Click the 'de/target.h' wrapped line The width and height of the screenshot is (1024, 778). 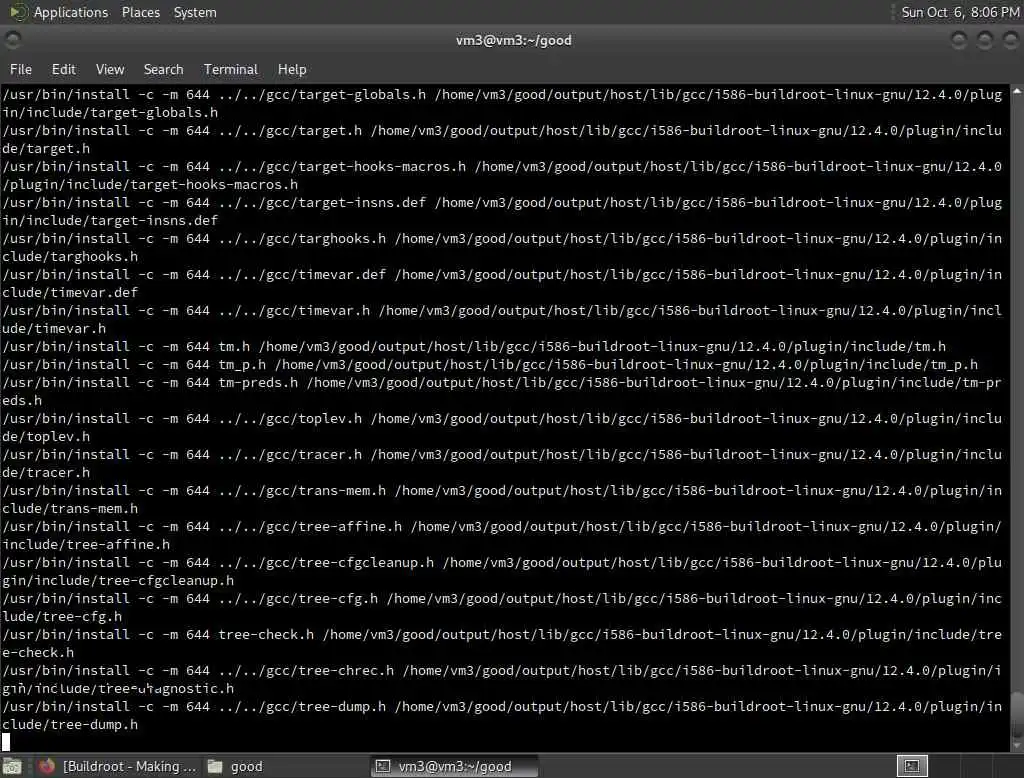pyautogui.click(x=46, y=148)
